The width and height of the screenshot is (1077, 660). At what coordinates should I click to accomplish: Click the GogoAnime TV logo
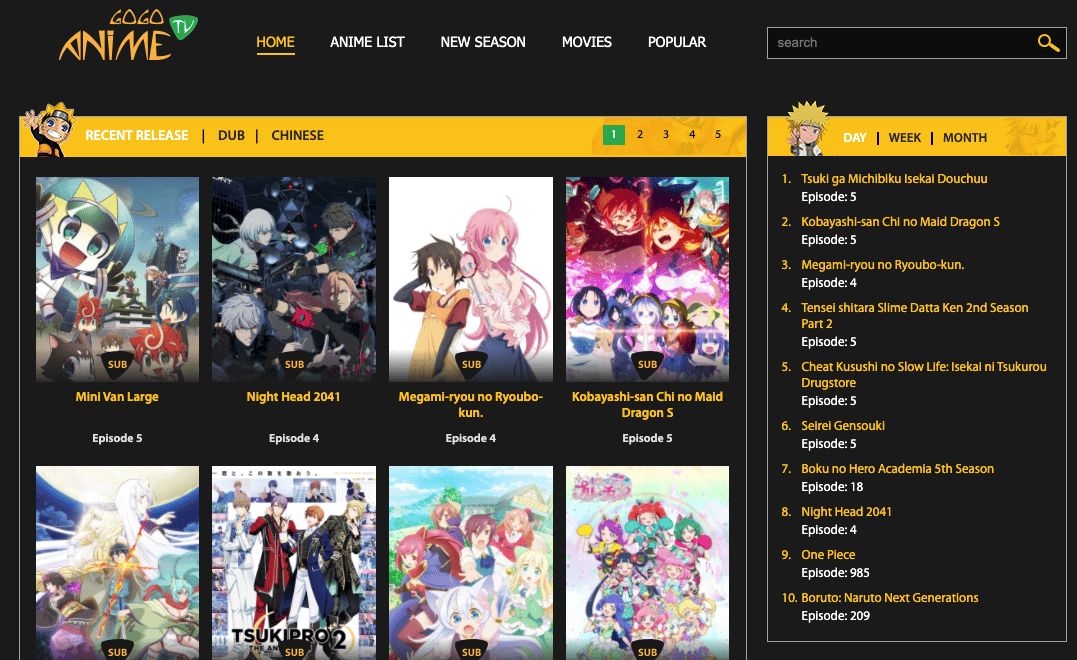pyautogui.click(x=128, y=35)
